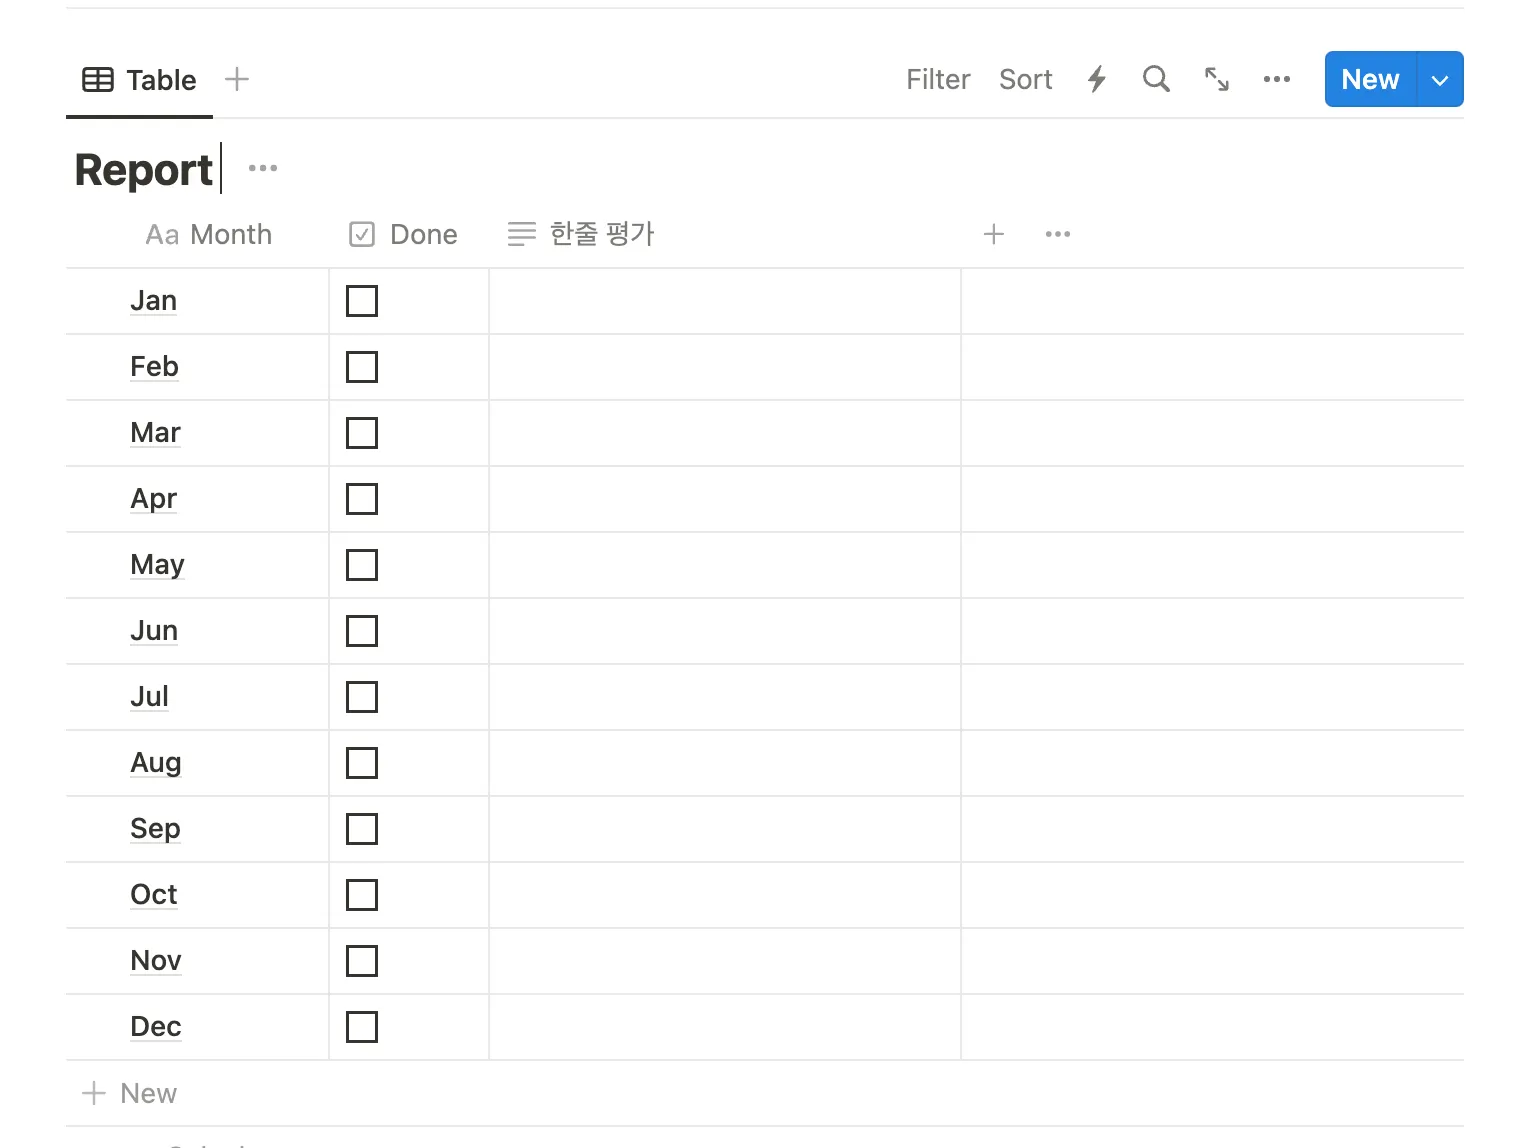Screen dimensions: 1534x1148
Task: Click the lightning bolt automations icon
Action: [x=1097, y=79]
